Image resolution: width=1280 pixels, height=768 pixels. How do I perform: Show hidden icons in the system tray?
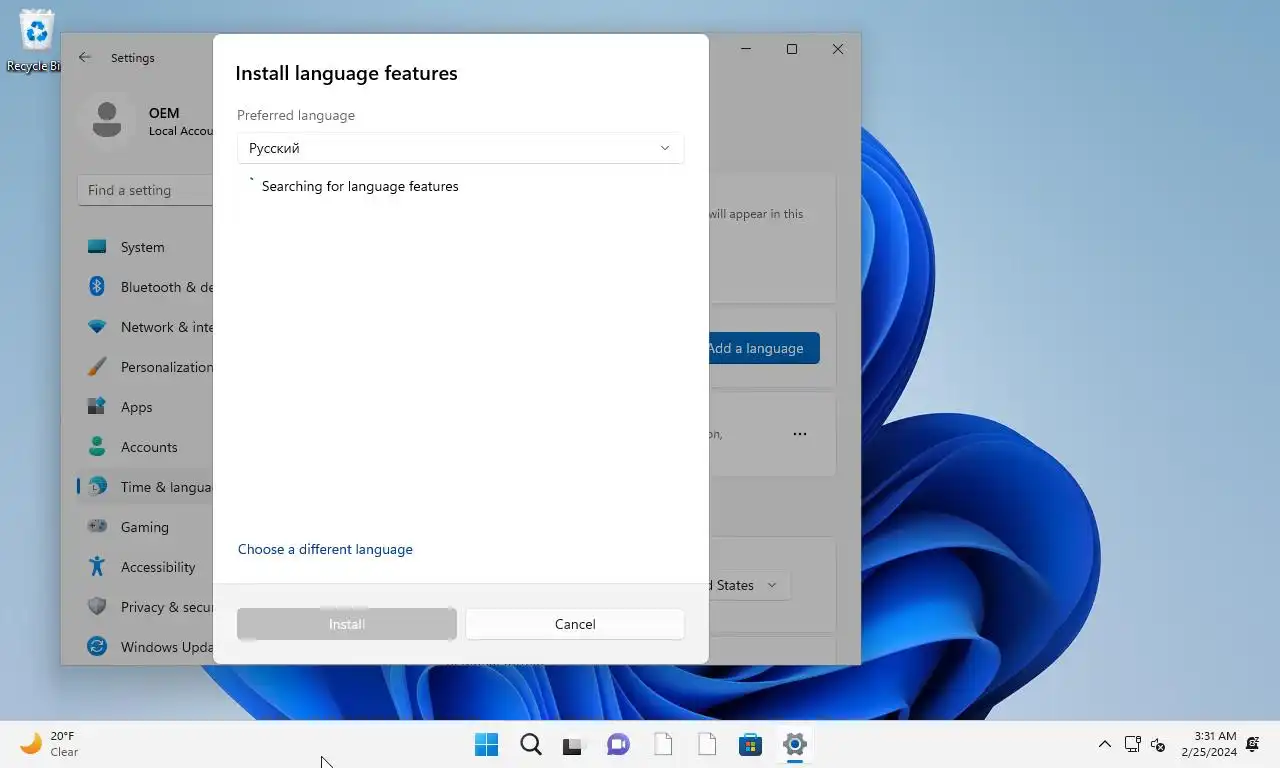[x=1104, y=744]
